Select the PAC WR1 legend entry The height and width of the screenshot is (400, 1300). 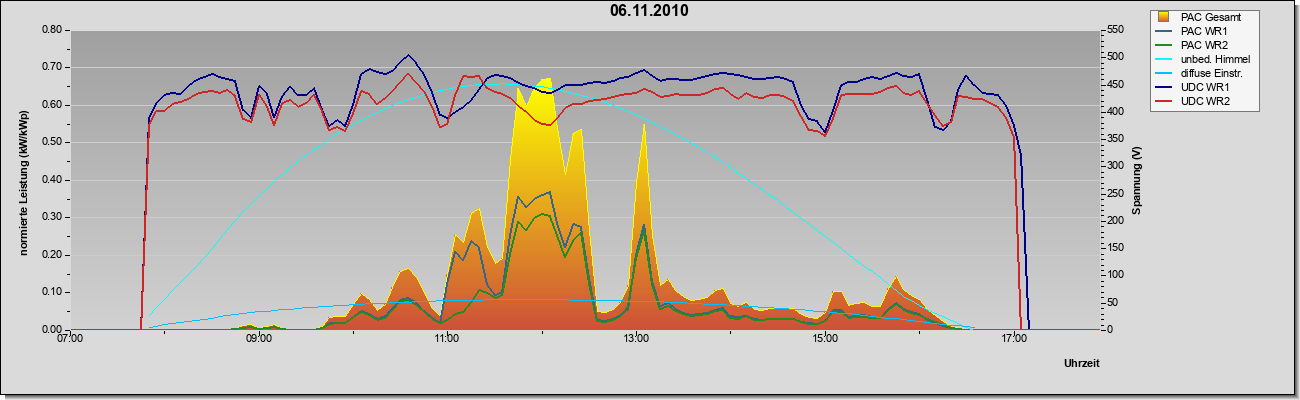pyautogui.click(x=1203, y=31)
